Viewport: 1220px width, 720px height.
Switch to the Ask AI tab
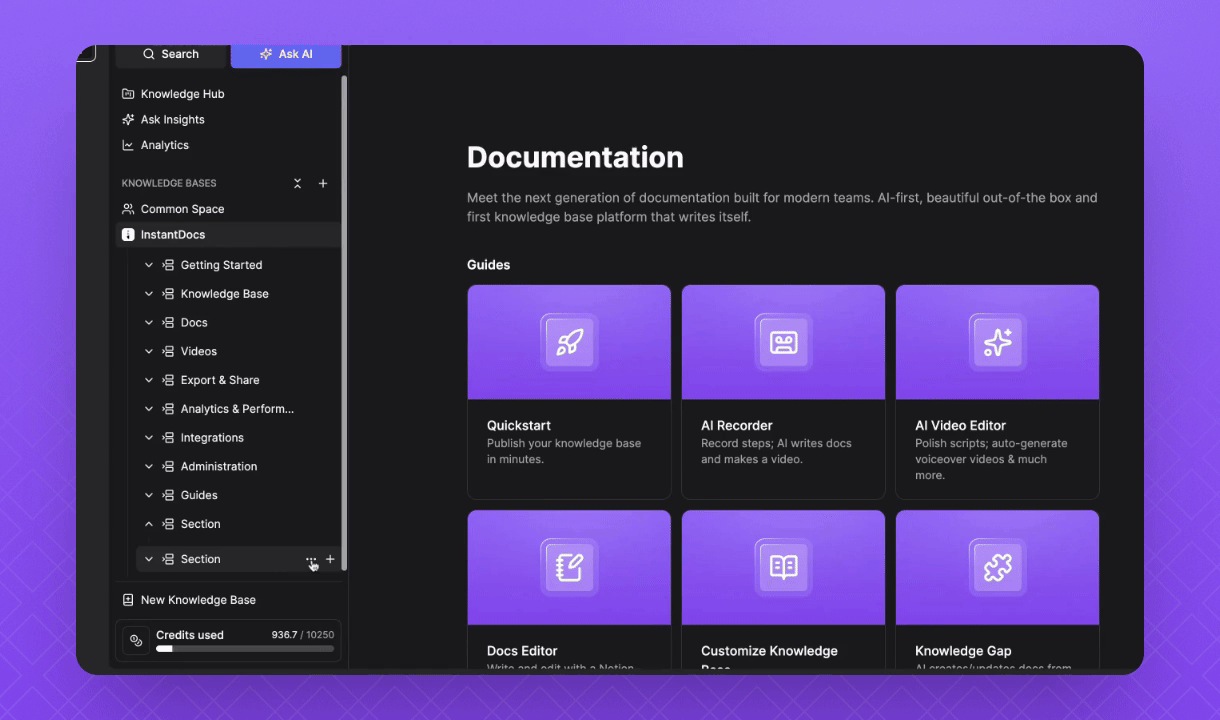coord(286,54)
